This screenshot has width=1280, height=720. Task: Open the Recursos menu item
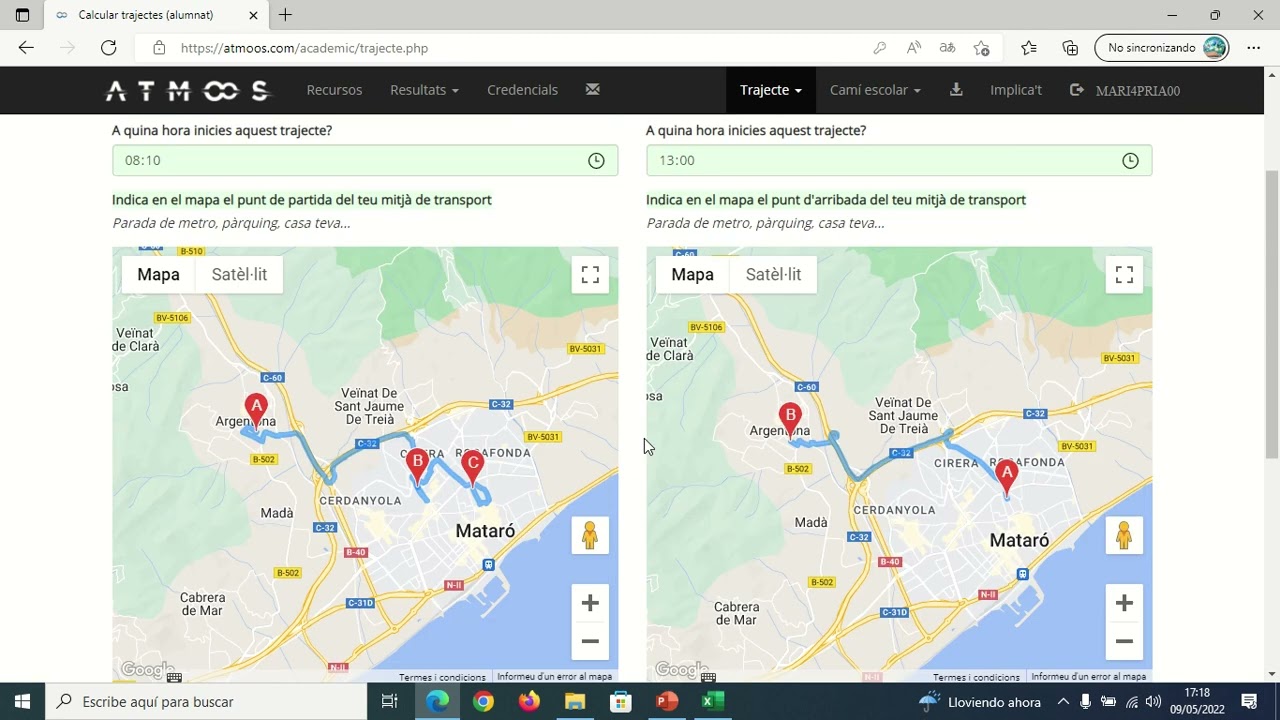[x=334, y=90]
